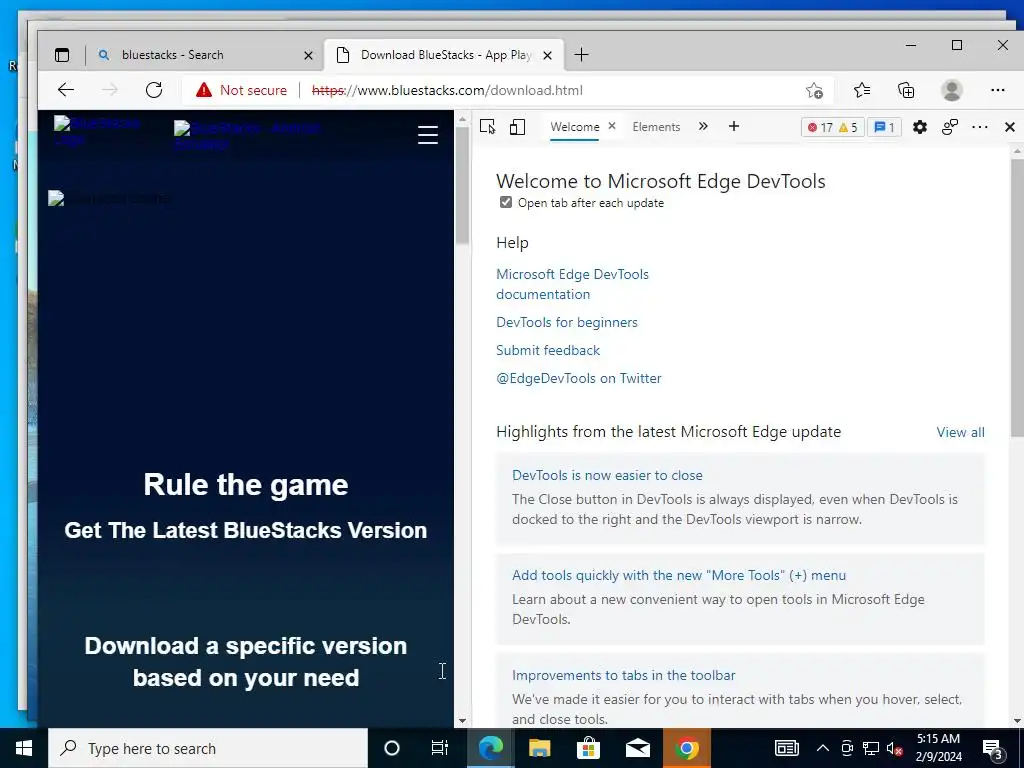
Task: Switch to the Elements DevTools tab
Action: (x=656, y=127)
